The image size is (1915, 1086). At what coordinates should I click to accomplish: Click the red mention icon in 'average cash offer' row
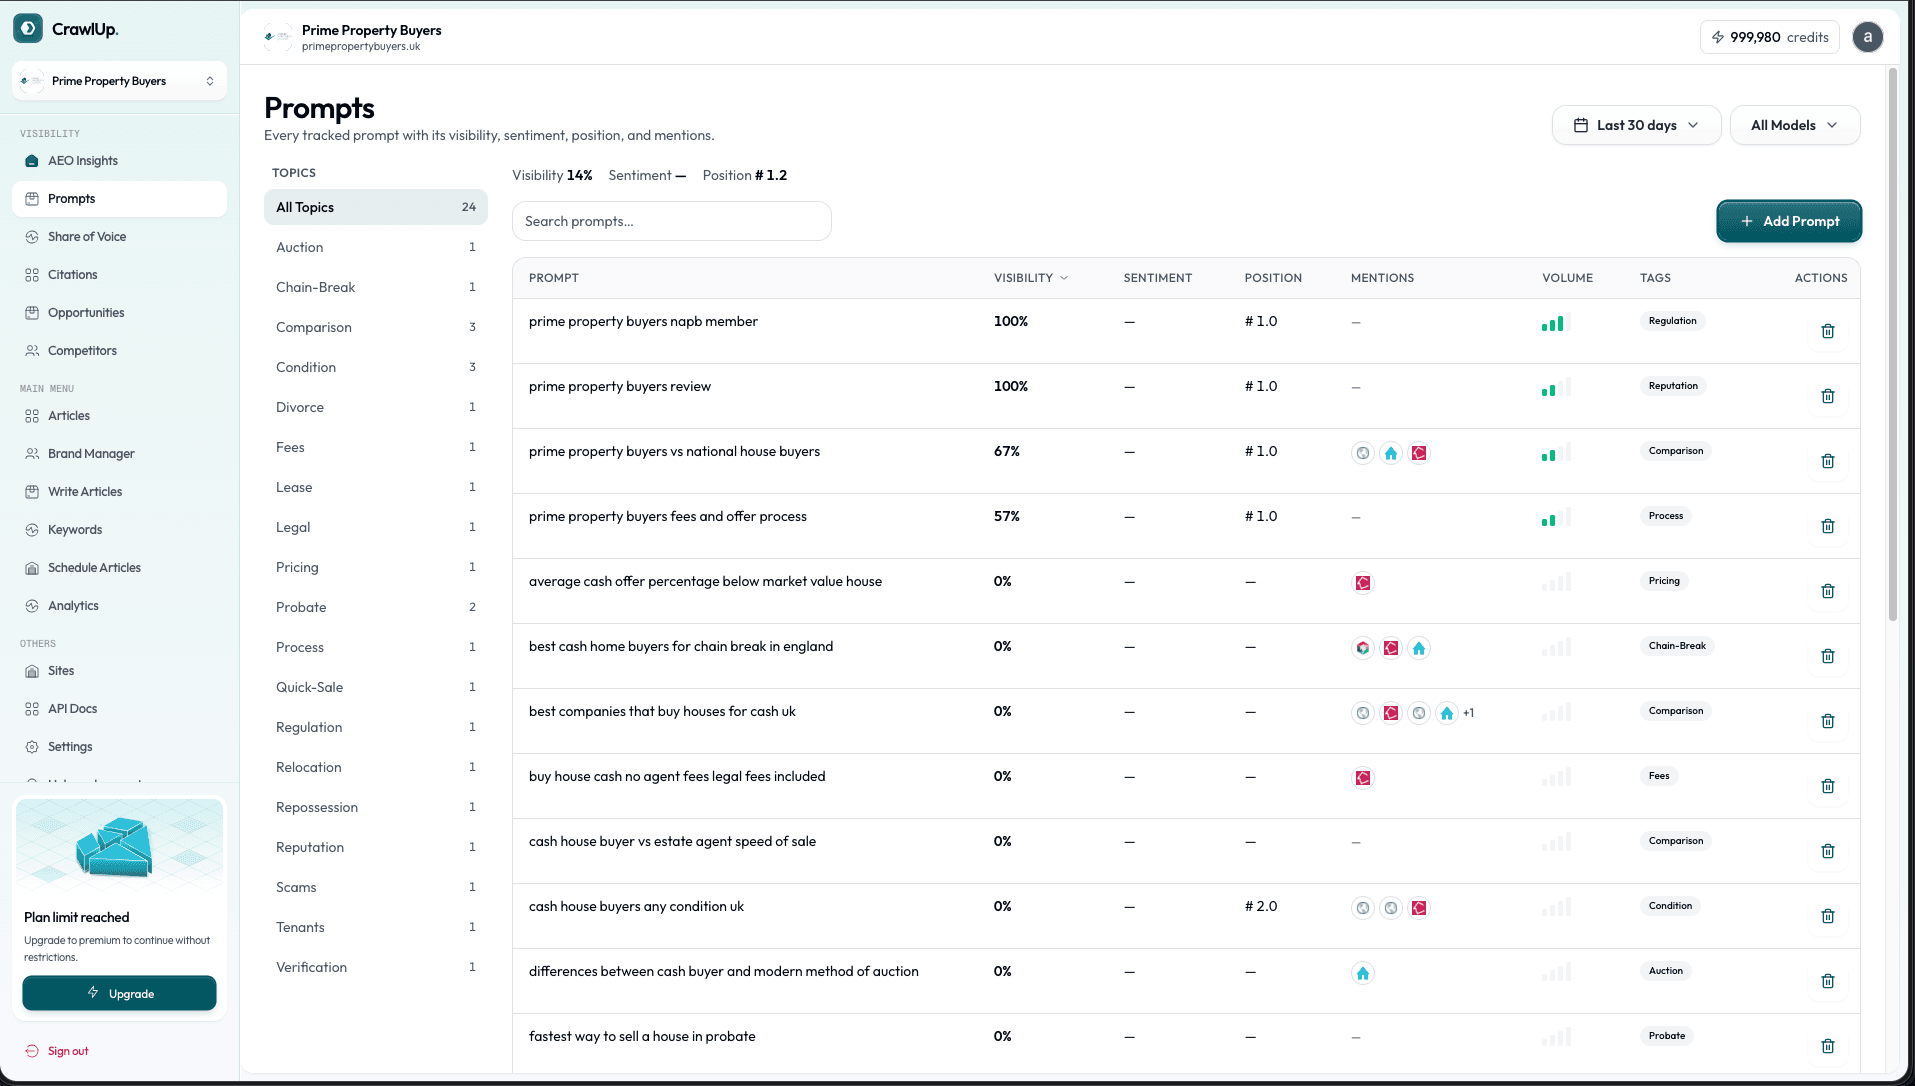(1363, 583)
